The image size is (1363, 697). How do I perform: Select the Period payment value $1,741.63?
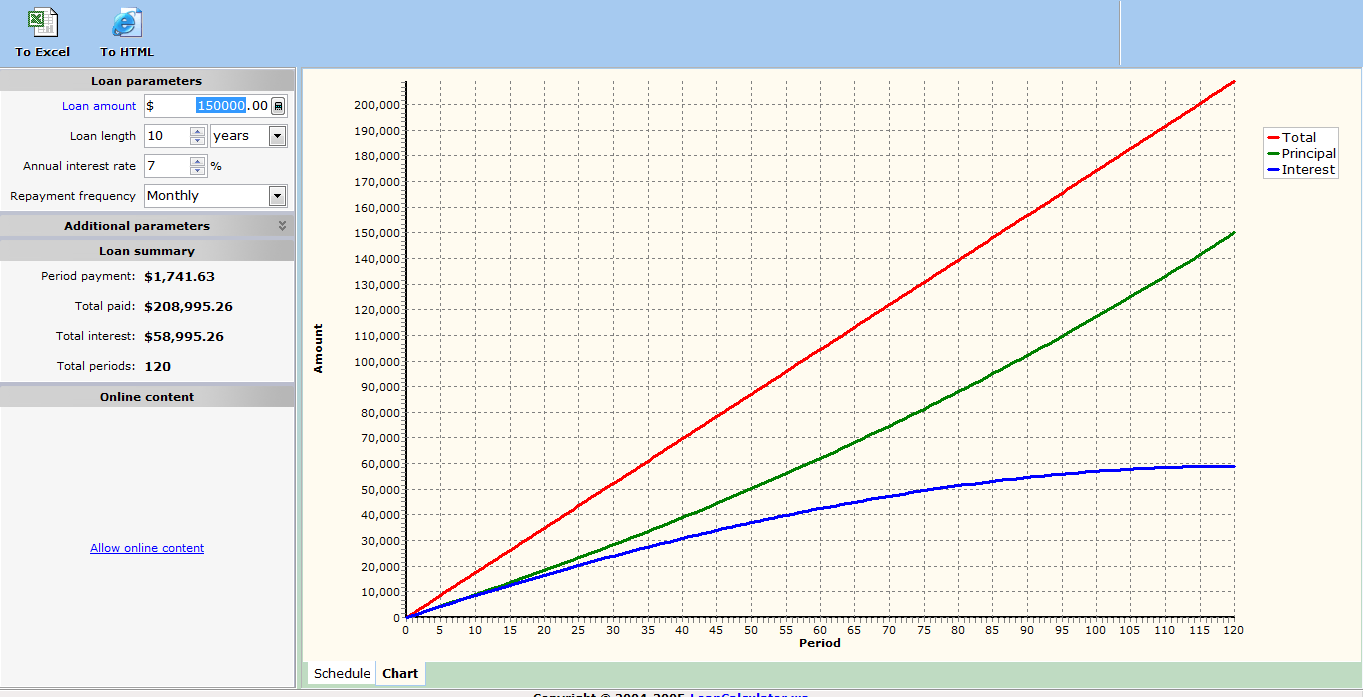pyautogui.click(x=179, y=277)
